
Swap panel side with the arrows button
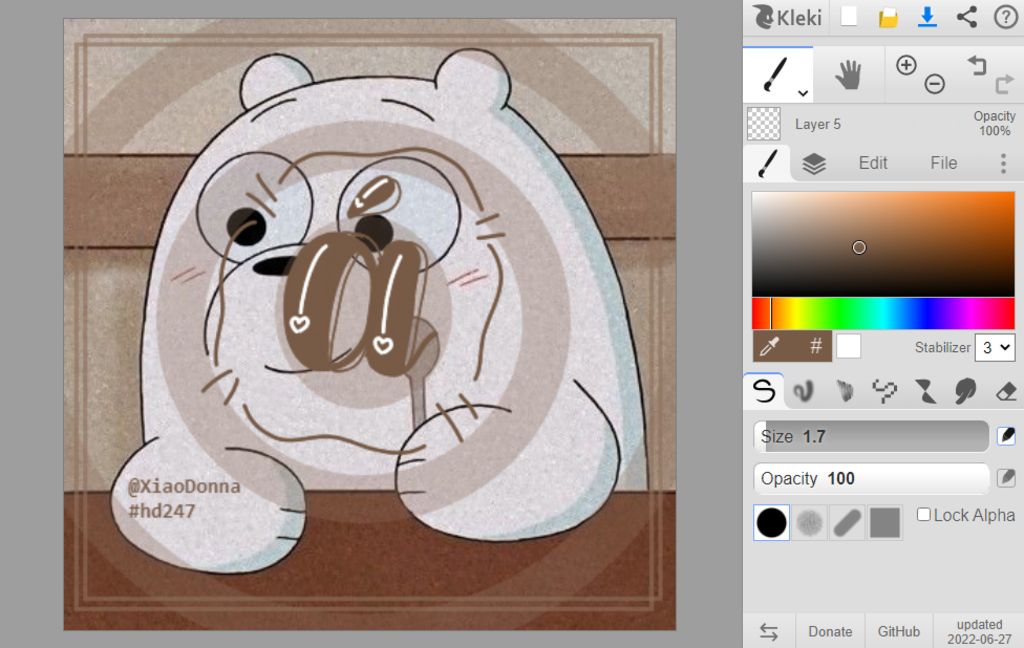[x=769, y=631]
